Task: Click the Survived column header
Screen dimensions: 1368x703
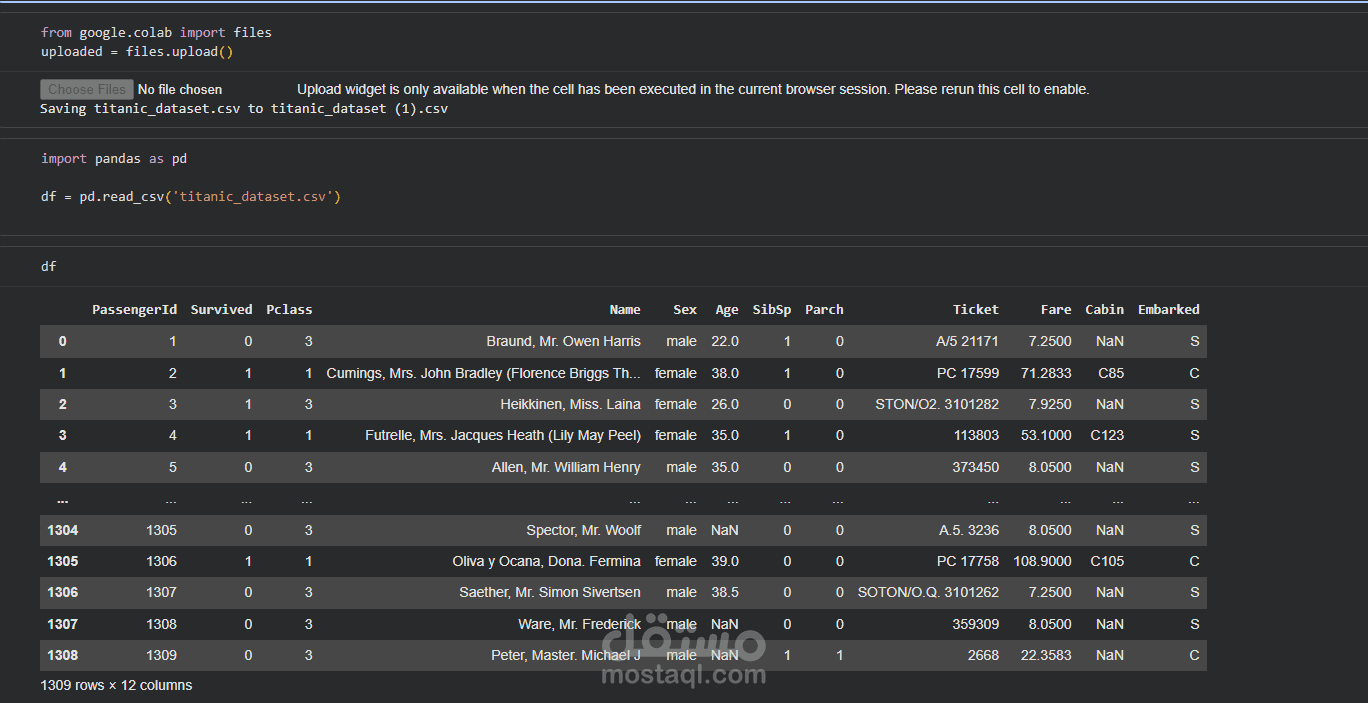Action: (221, 310)
